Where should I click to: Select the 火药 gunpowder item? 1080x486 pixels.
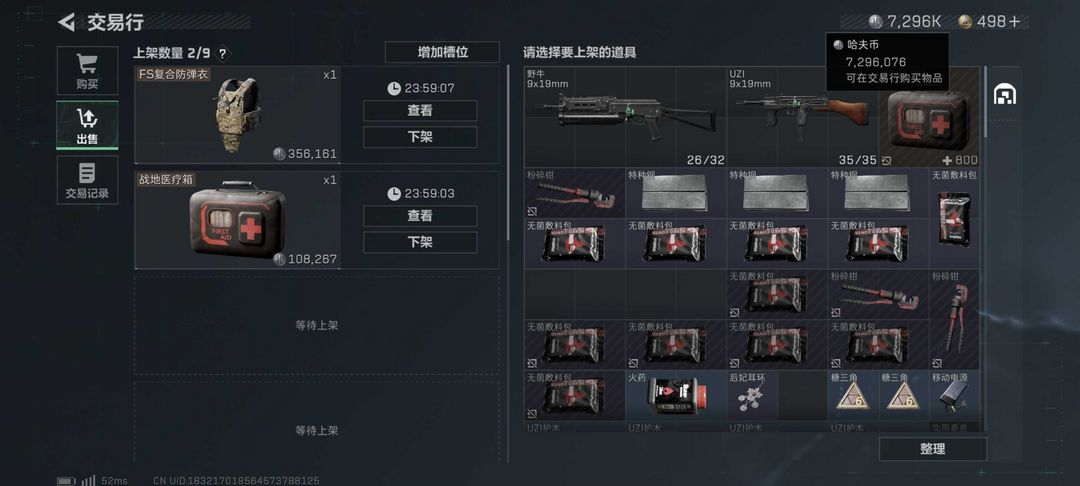[676, 396]
